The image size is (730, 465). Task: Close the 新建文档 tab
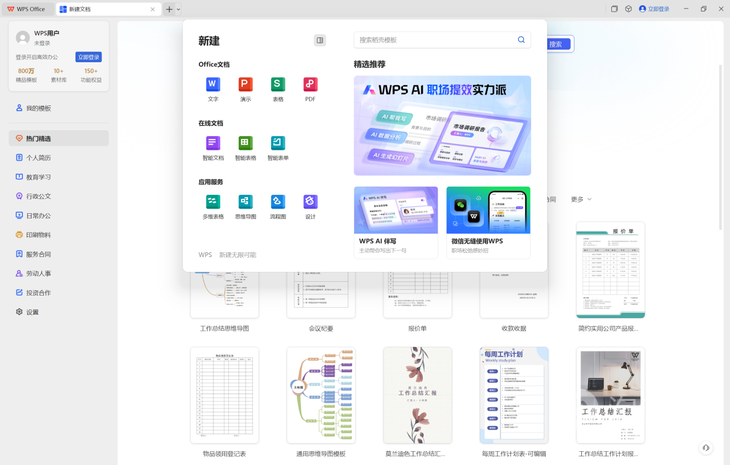coord(152,9)
